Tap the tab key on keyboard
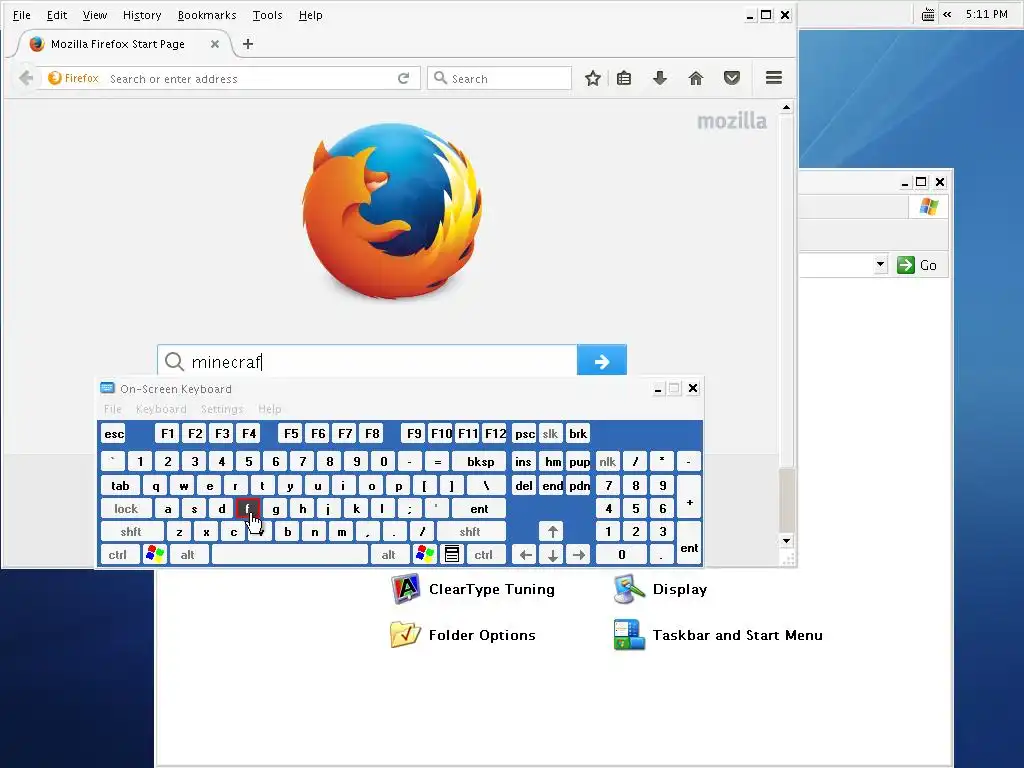The image size is (1024, 768). 120,485
